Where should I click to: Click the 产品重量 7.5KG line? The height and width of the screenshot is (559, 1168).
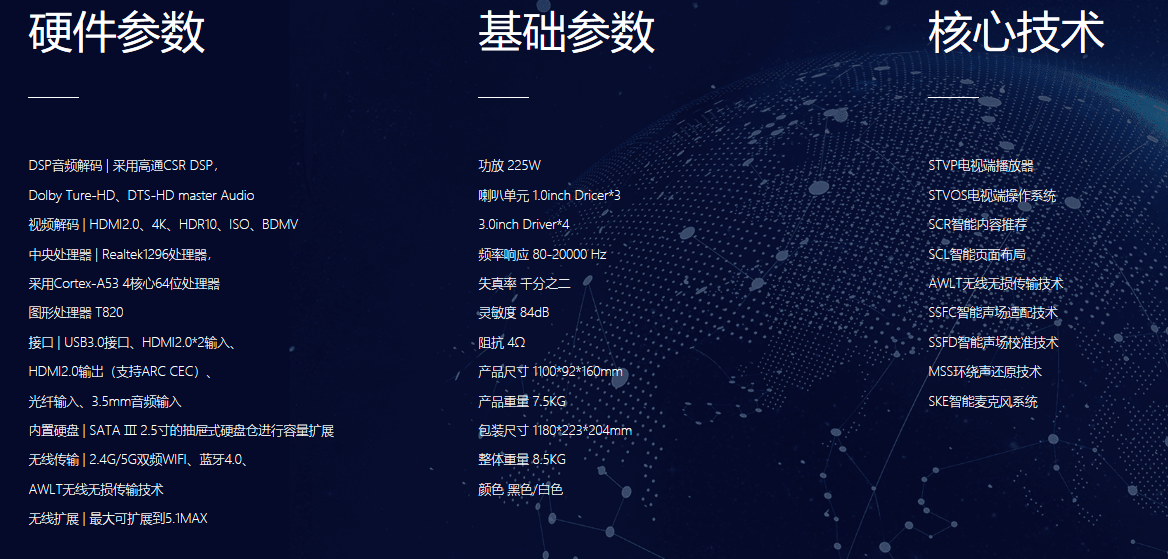pos(522,401)
